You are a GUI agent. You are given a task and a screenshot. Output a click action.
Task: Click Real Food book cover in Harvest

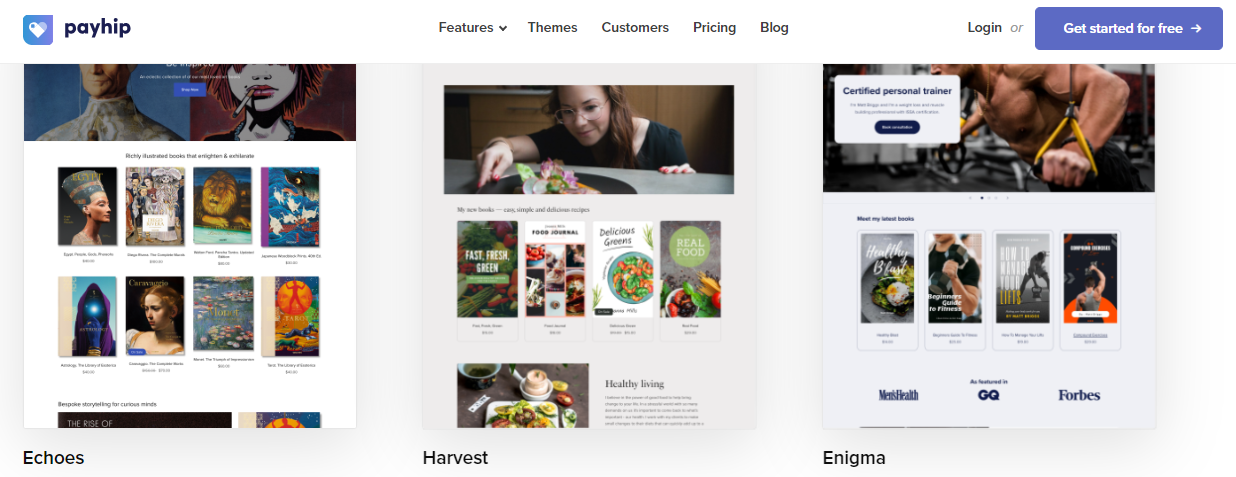pyautogui.click(x=690, y=269)
